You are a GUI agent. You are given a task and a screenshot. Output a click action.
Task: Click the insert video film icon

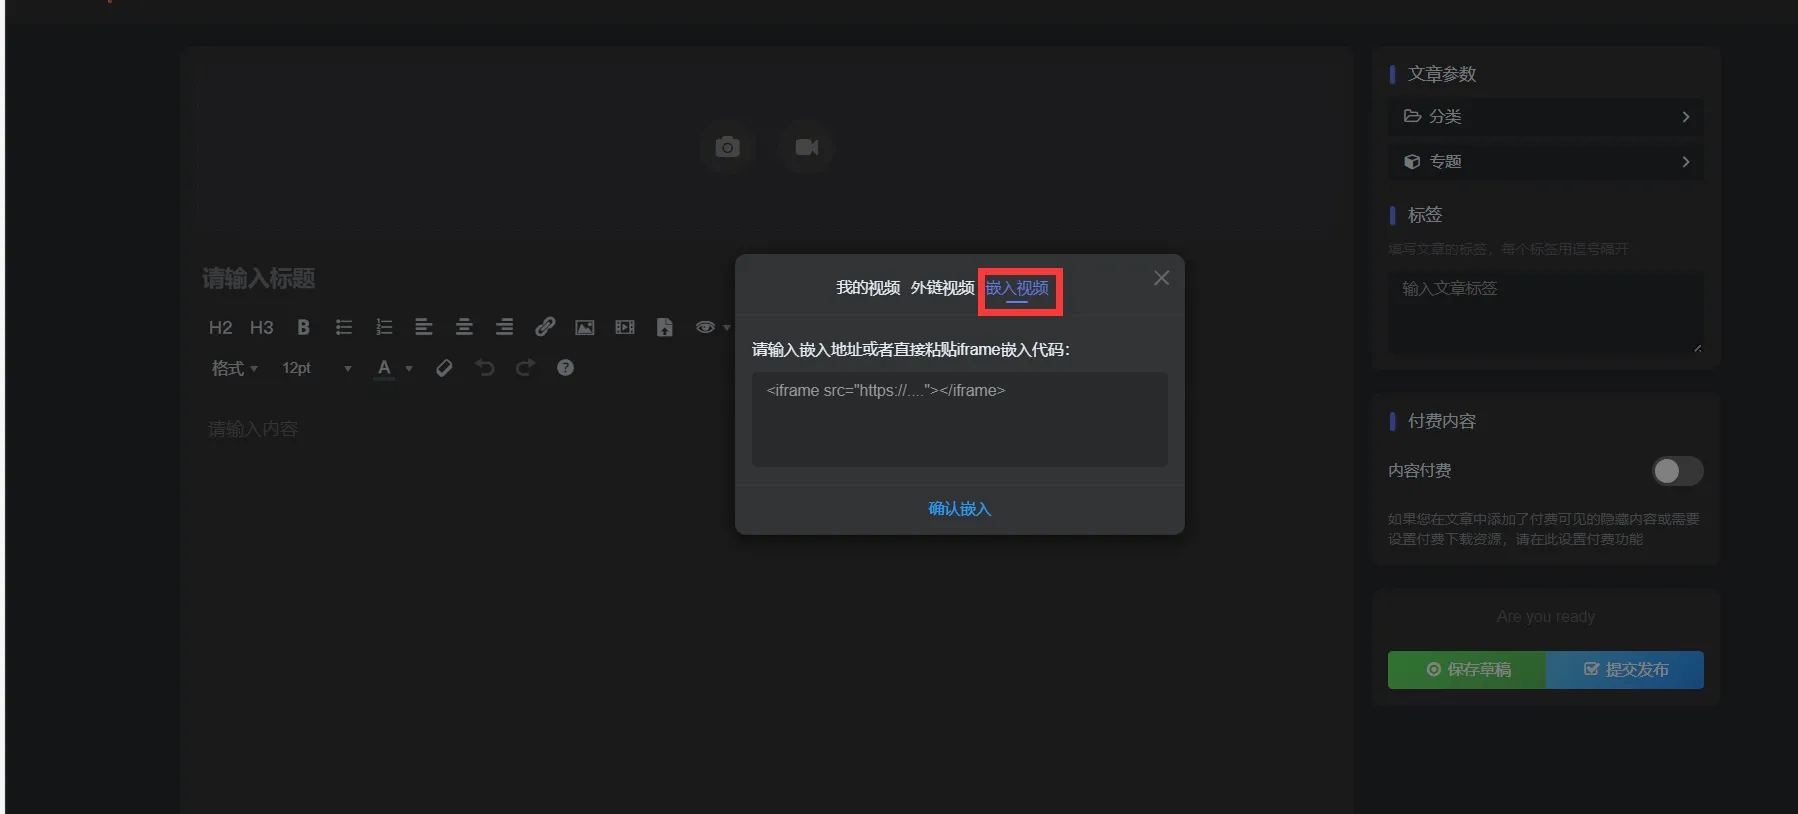[625, 327]
